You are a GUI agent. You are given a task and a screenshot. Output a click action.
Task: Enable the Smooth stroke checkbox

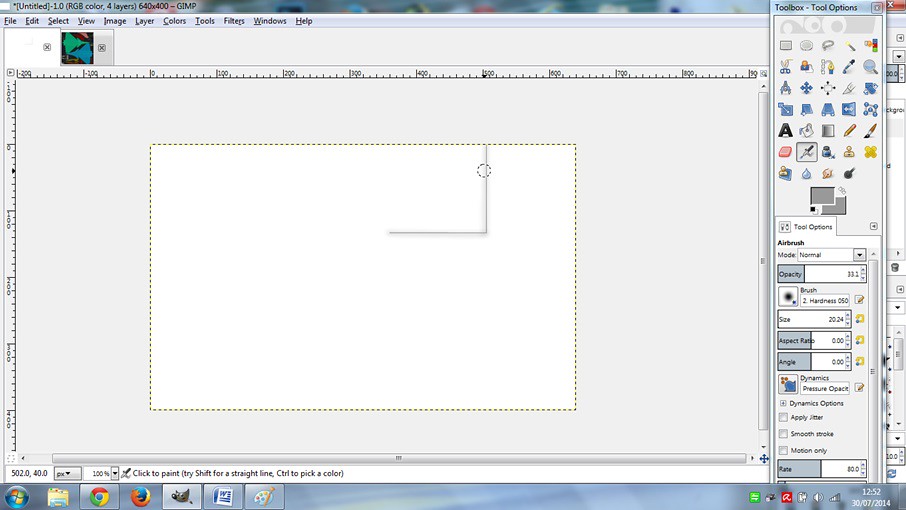pyautogui.click(x=783, y=434)
